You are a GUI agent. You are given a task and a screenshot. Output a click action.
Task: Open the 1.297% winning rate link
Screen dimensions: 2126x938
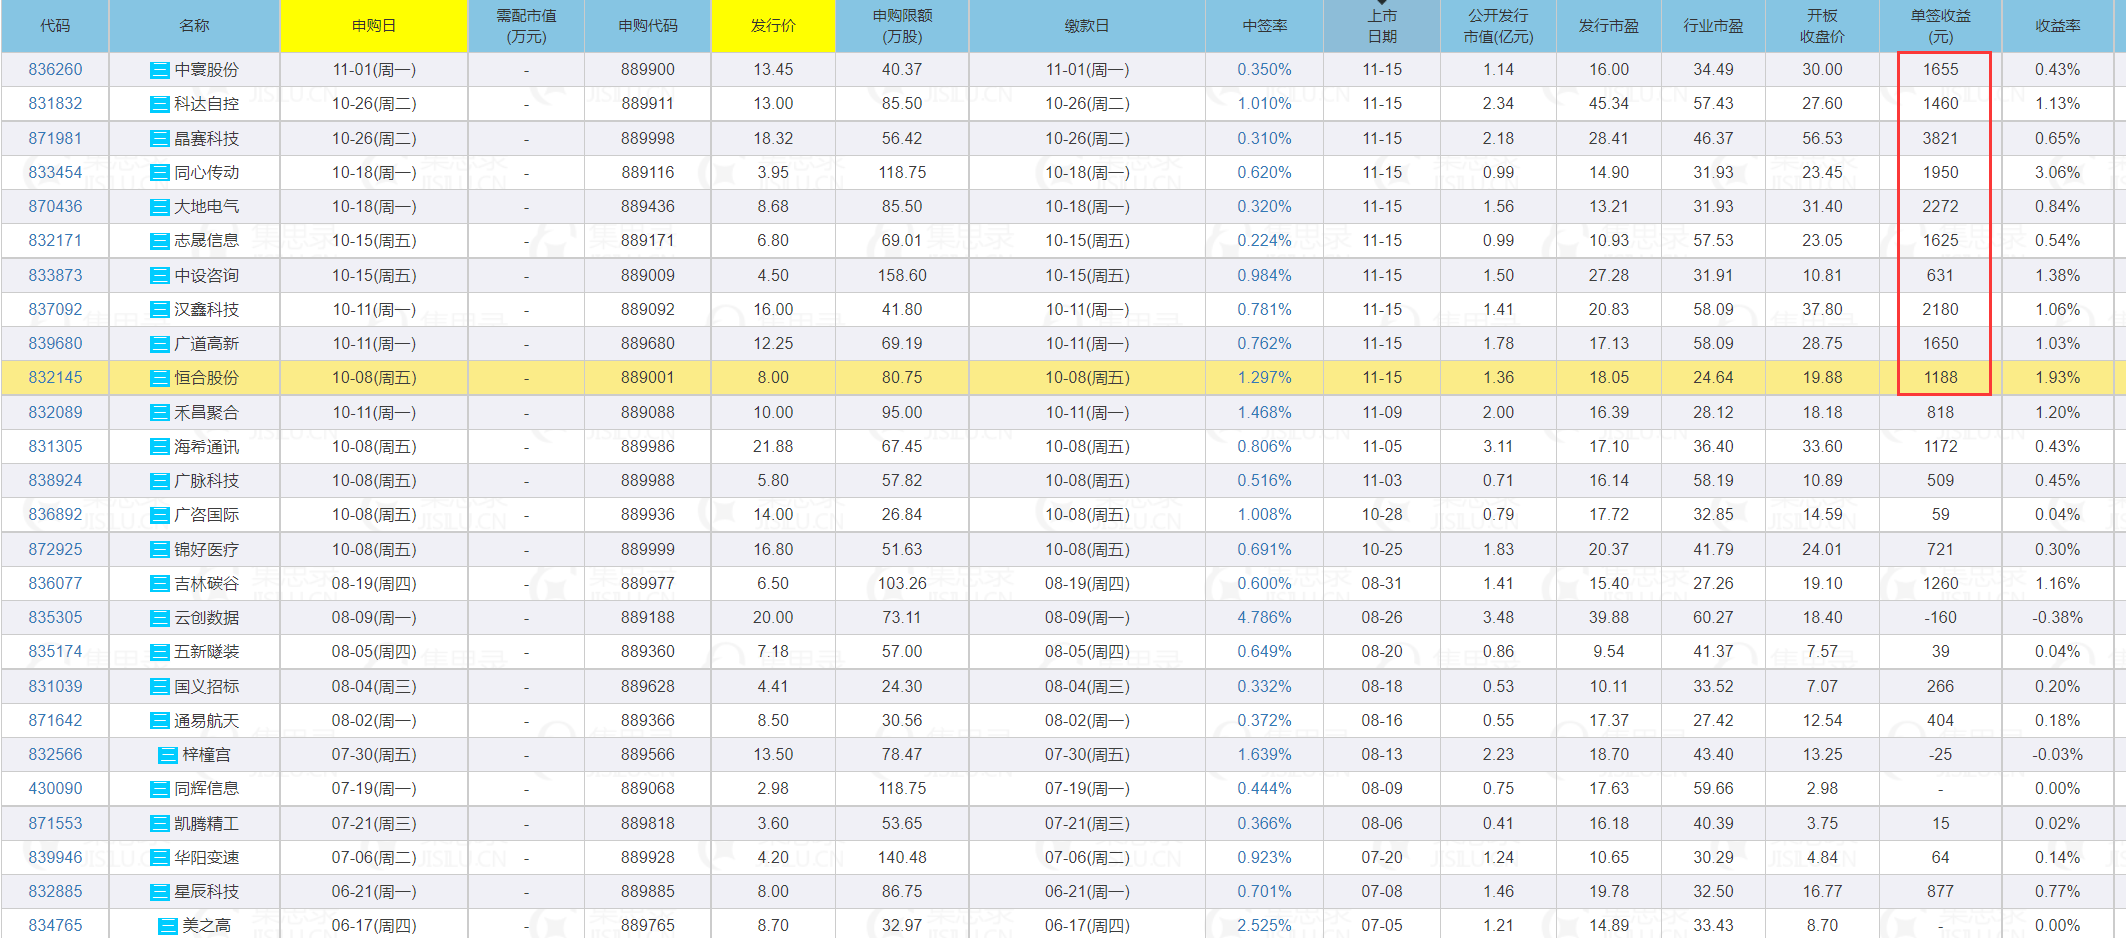tap(1264, 378)
